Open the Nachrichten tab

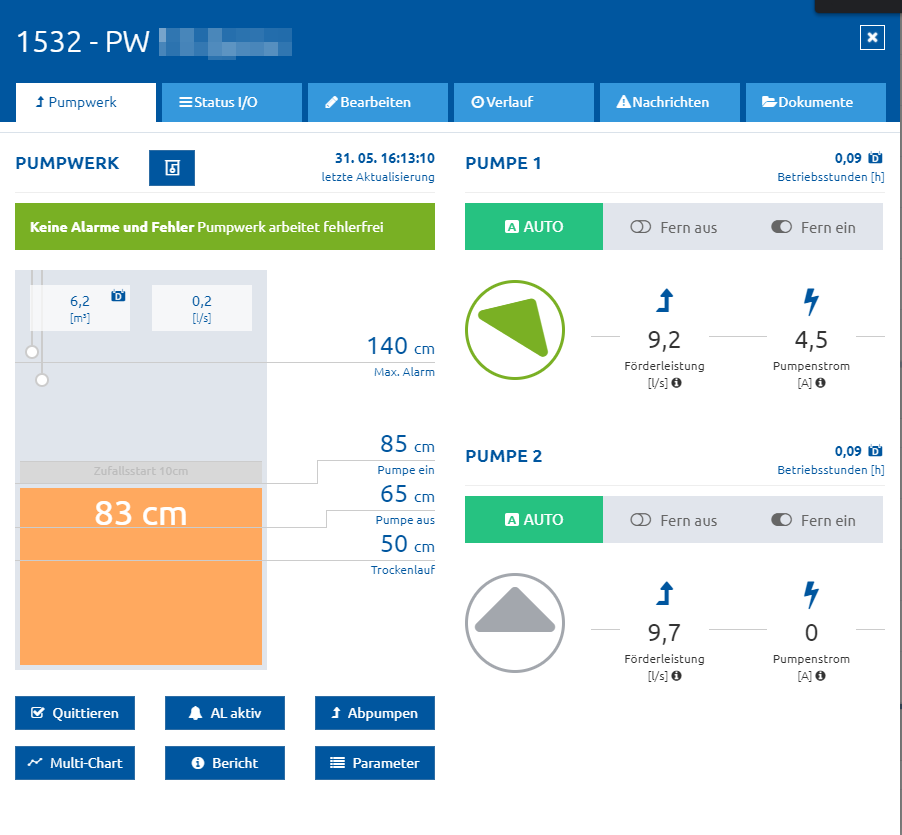tap(670, 102)
